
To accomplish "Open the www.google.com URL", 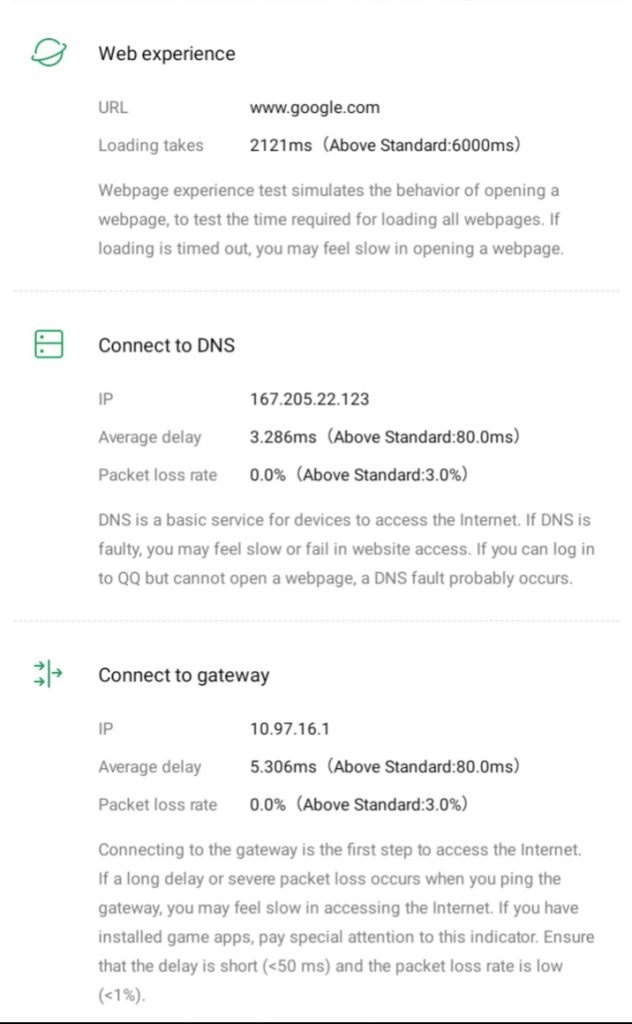I will point(314,107).
